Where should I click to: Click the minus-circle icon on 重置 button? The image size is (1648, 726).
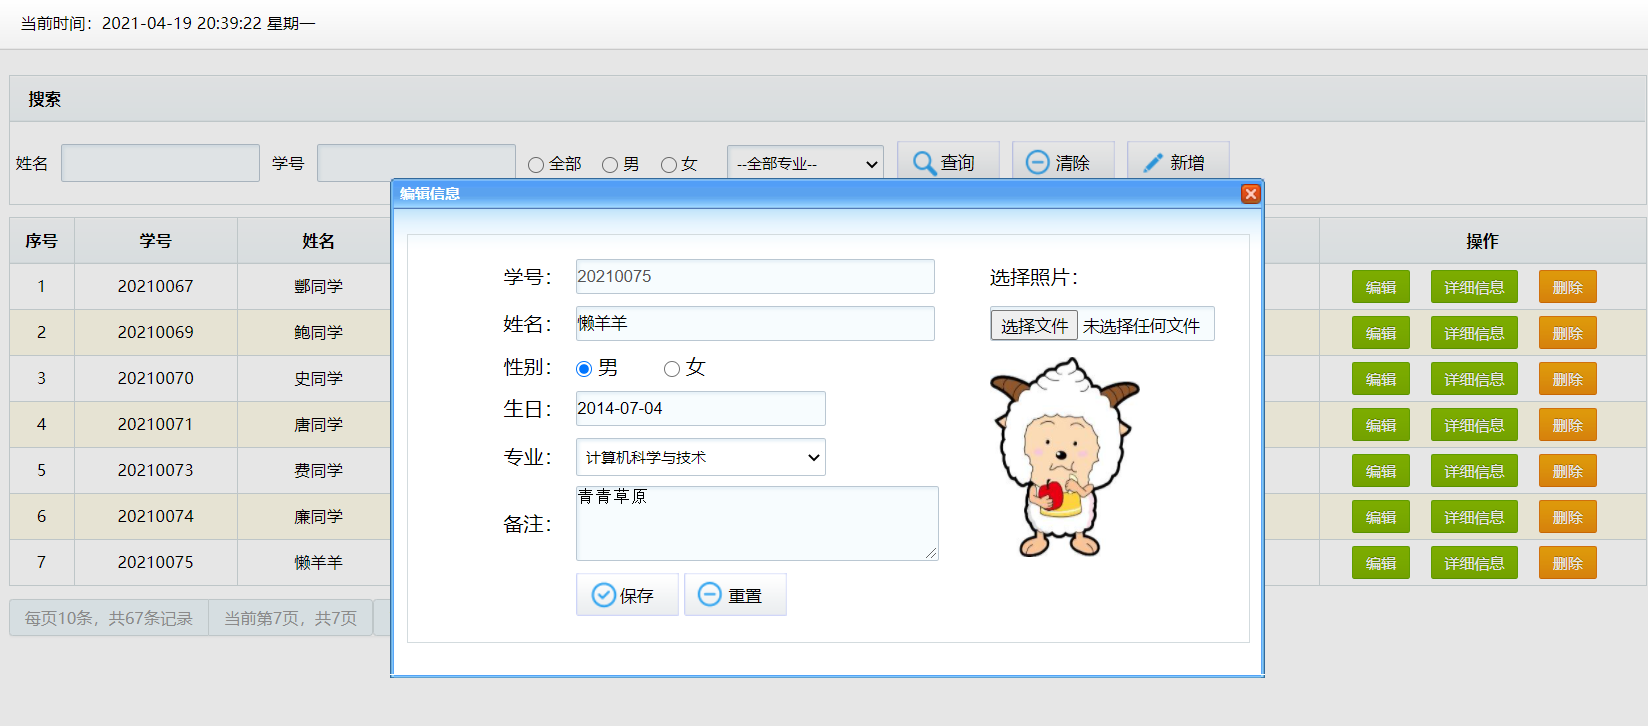click(710, 594)
